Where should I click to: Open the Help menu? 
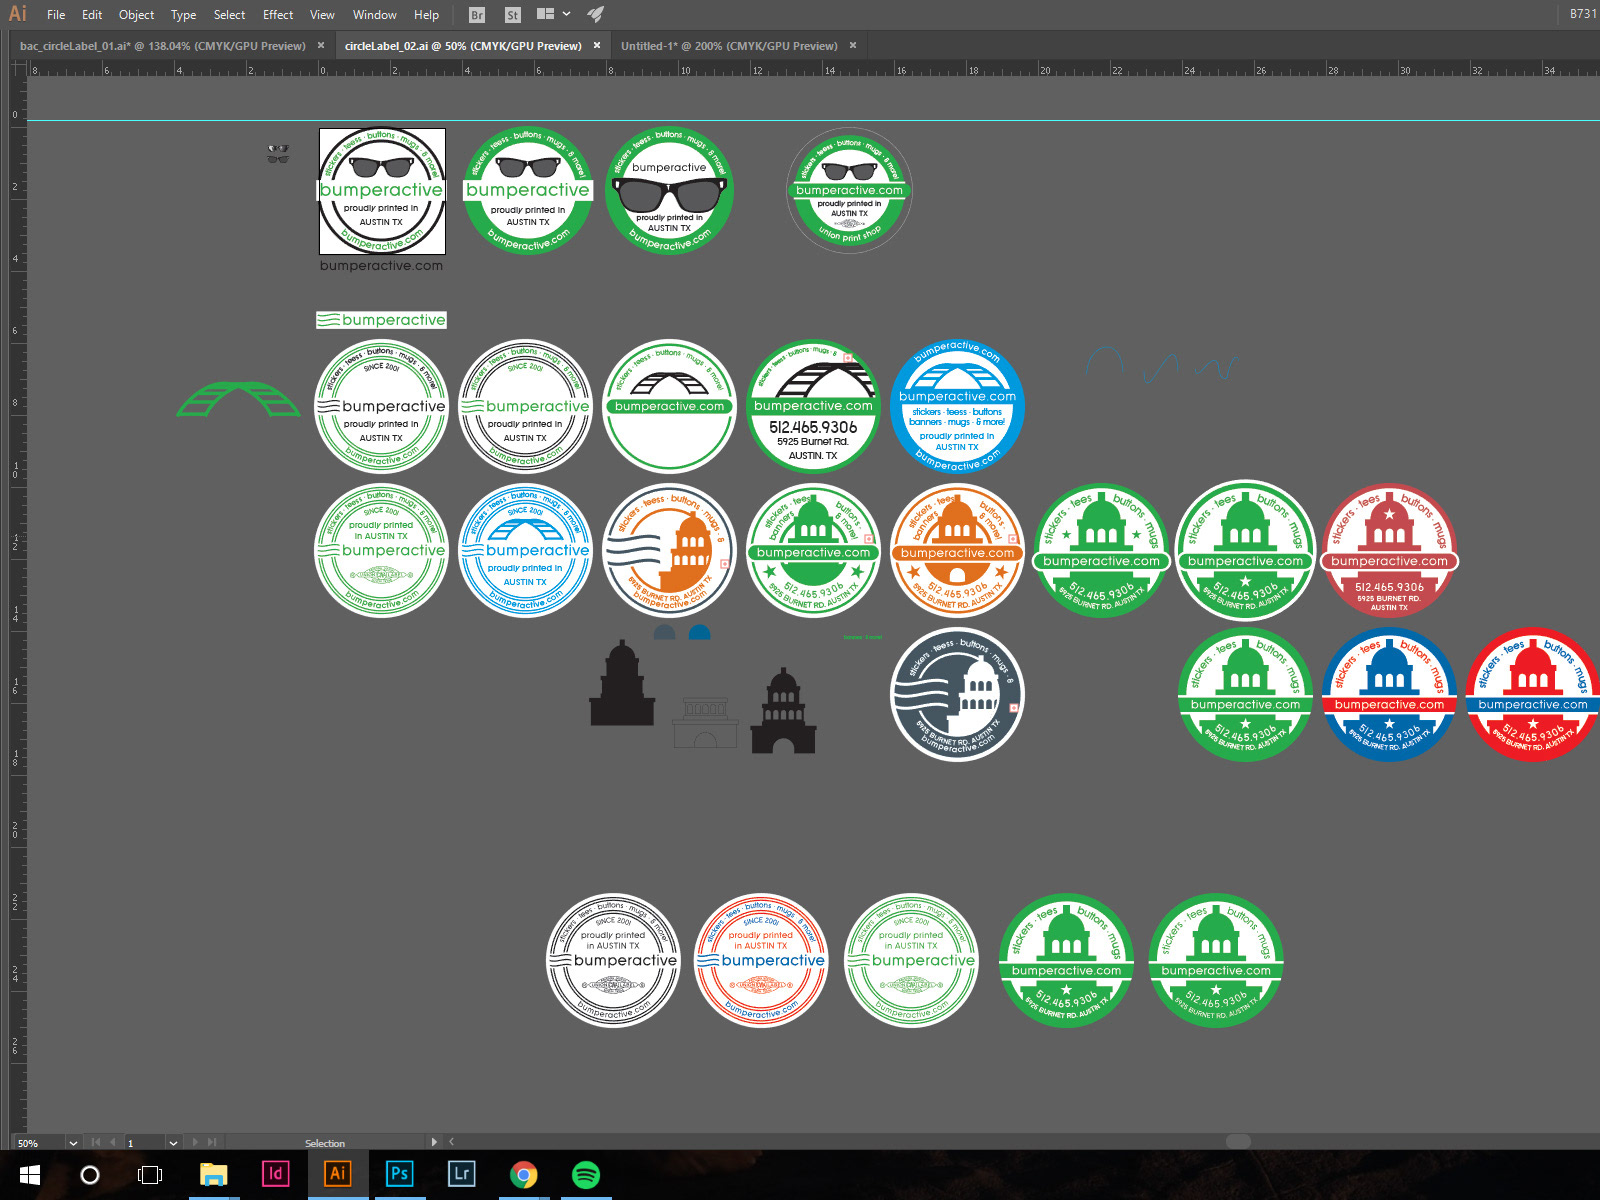click(426, 15)
